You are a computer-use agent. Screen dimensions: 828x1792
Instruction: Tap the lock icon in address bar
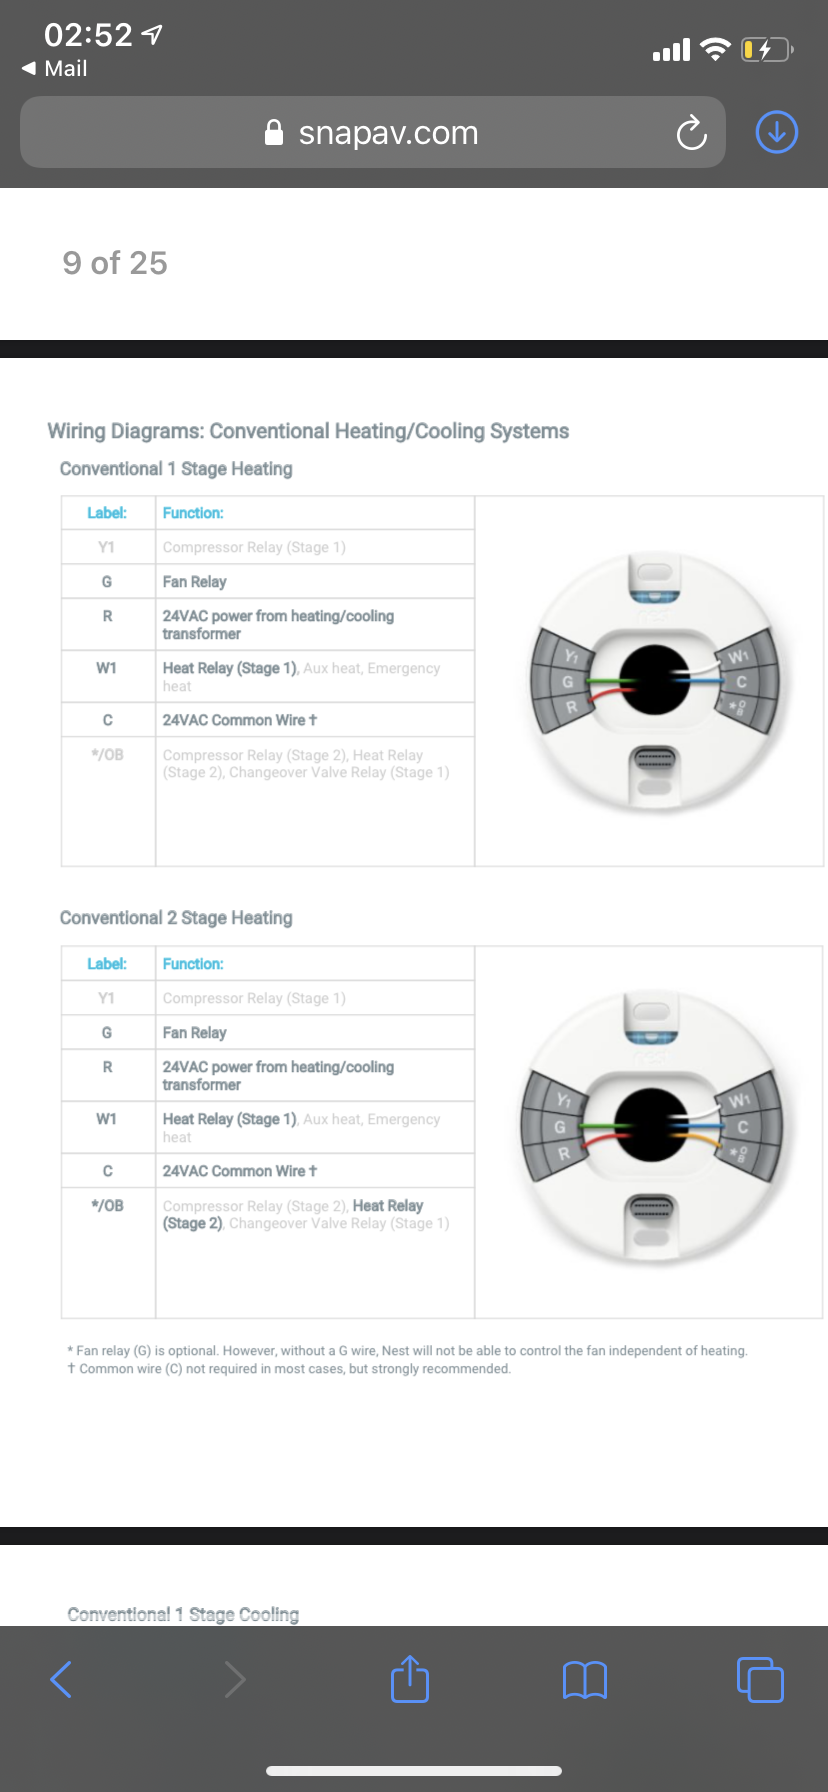[273, 133]
